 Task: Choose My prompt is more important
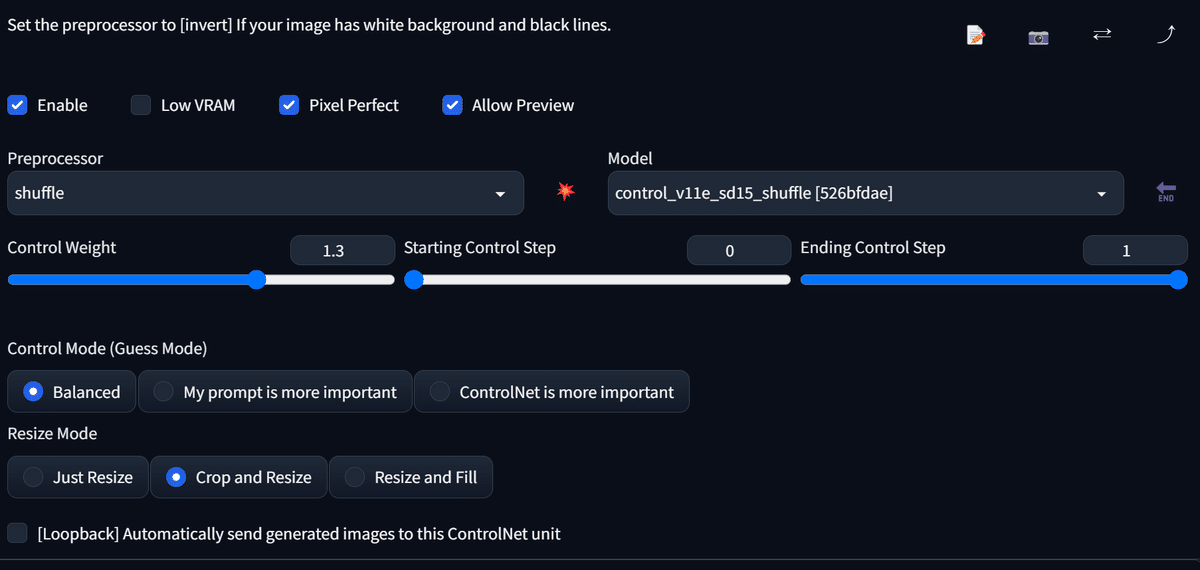point(275,392)
